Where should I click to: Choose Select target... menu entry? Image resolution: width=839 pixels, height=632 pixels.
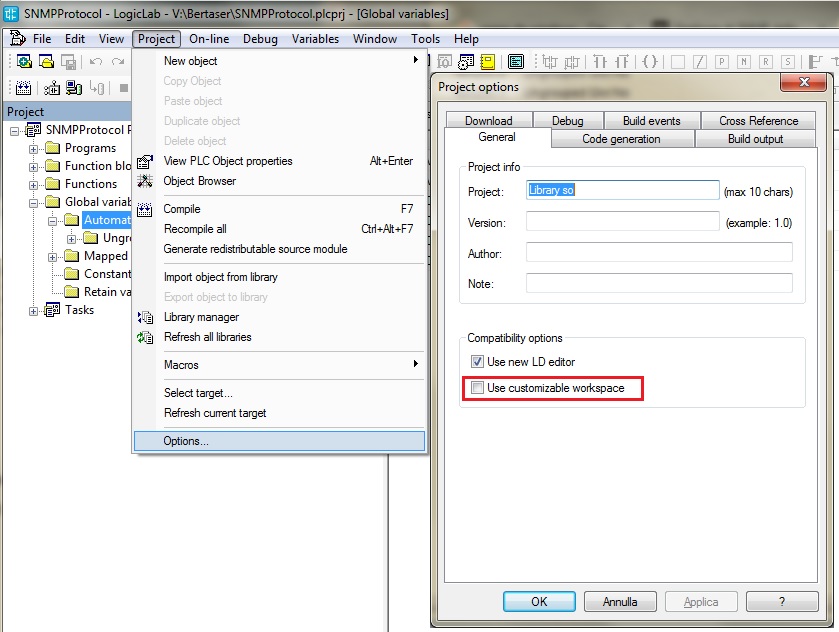[279, 393]
